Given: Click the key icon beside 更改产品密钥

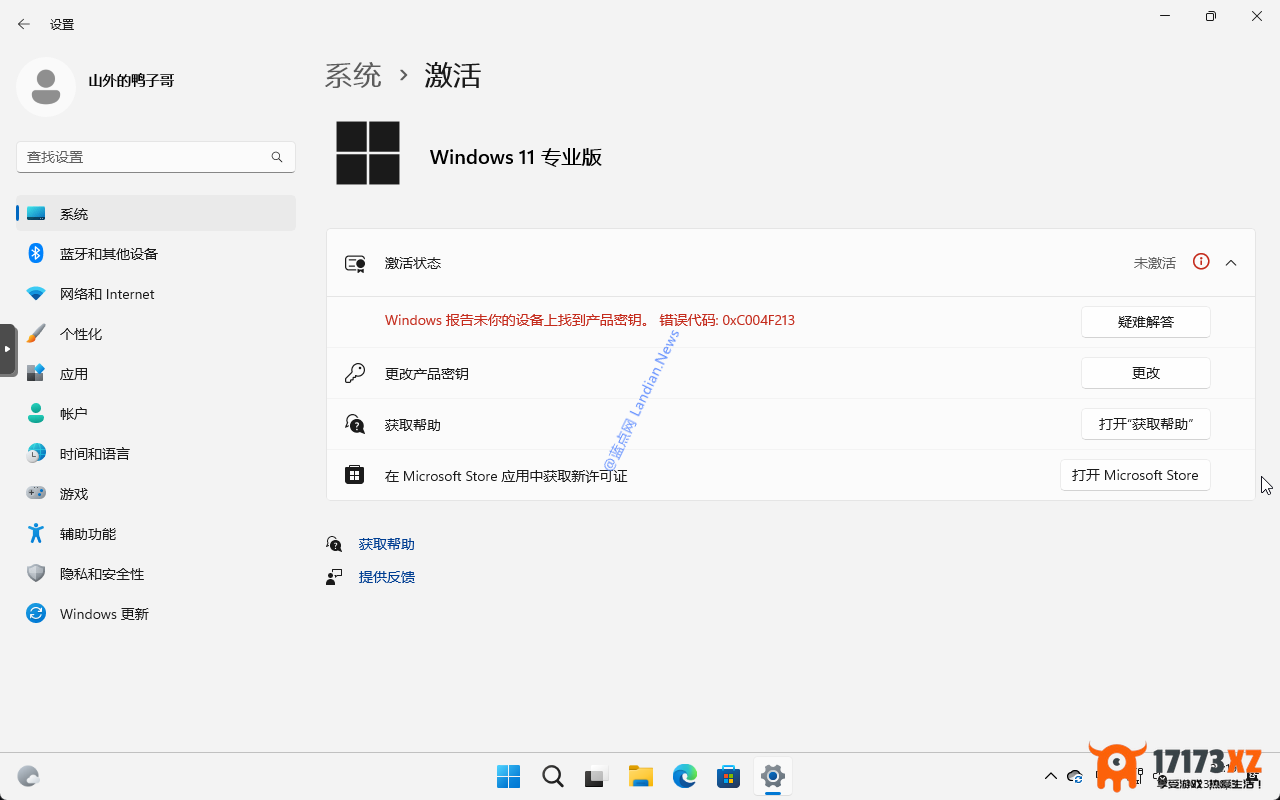Looking at the screenshot, I should [x=355, y=373].
